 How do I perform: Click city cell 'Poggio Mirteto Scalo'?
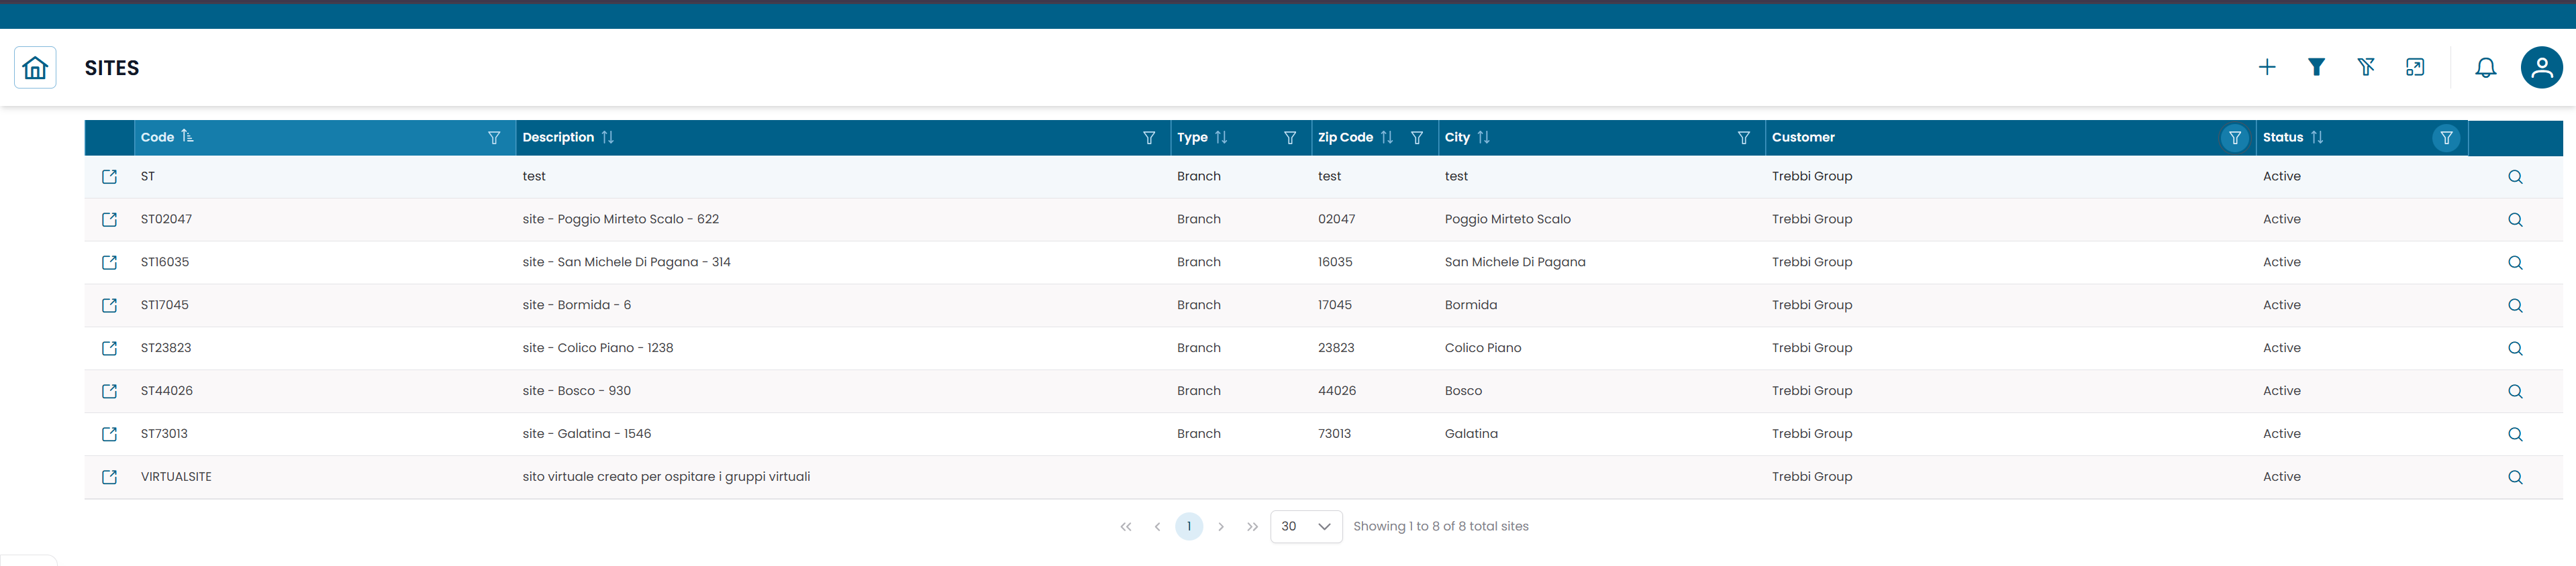1507,219
